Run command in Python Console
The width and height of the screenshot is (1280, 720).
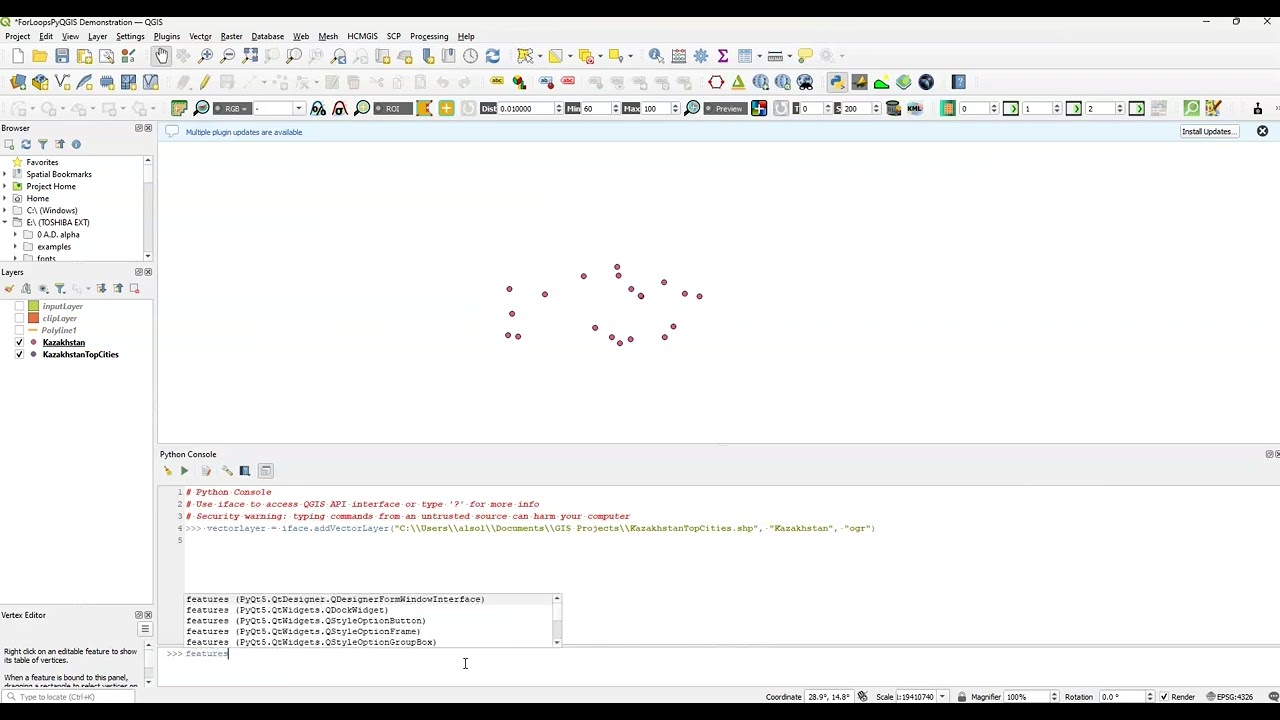point(184,471)
